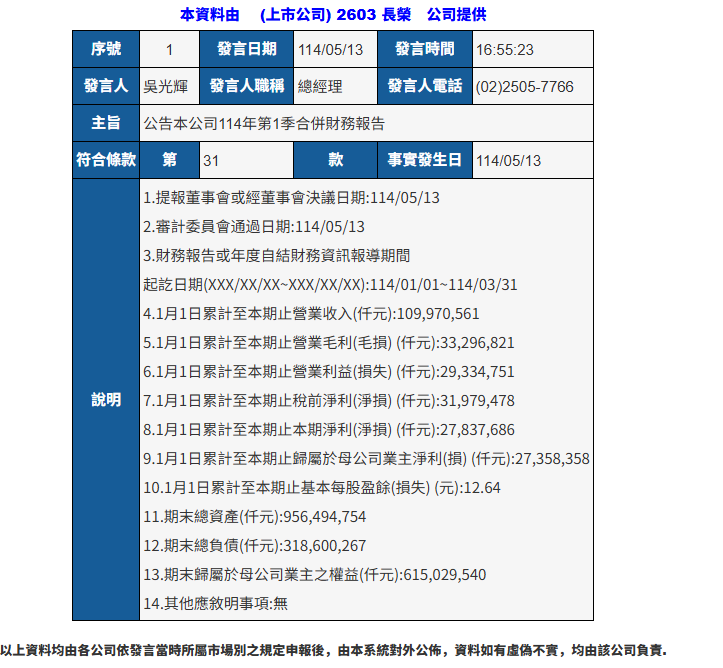Select the 發言人 header cell
The height and width of the screenshot is (668, 723).
pos(106,86)
